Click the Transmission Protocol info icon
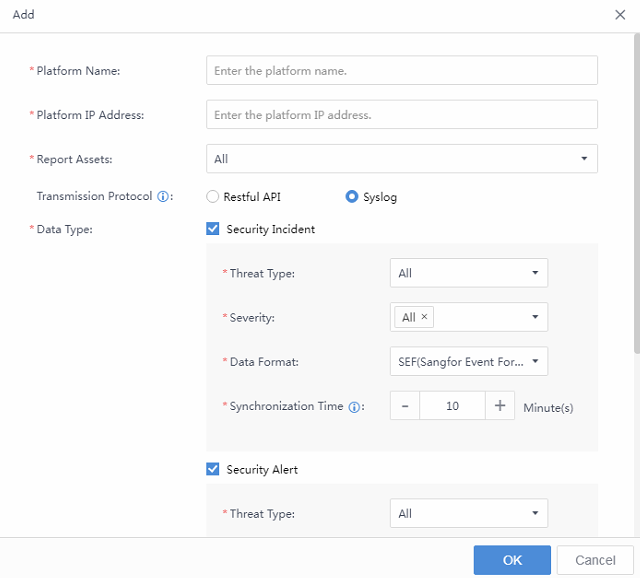The height and width of the screenshot is (578, 640). click(x=163, y=197)
